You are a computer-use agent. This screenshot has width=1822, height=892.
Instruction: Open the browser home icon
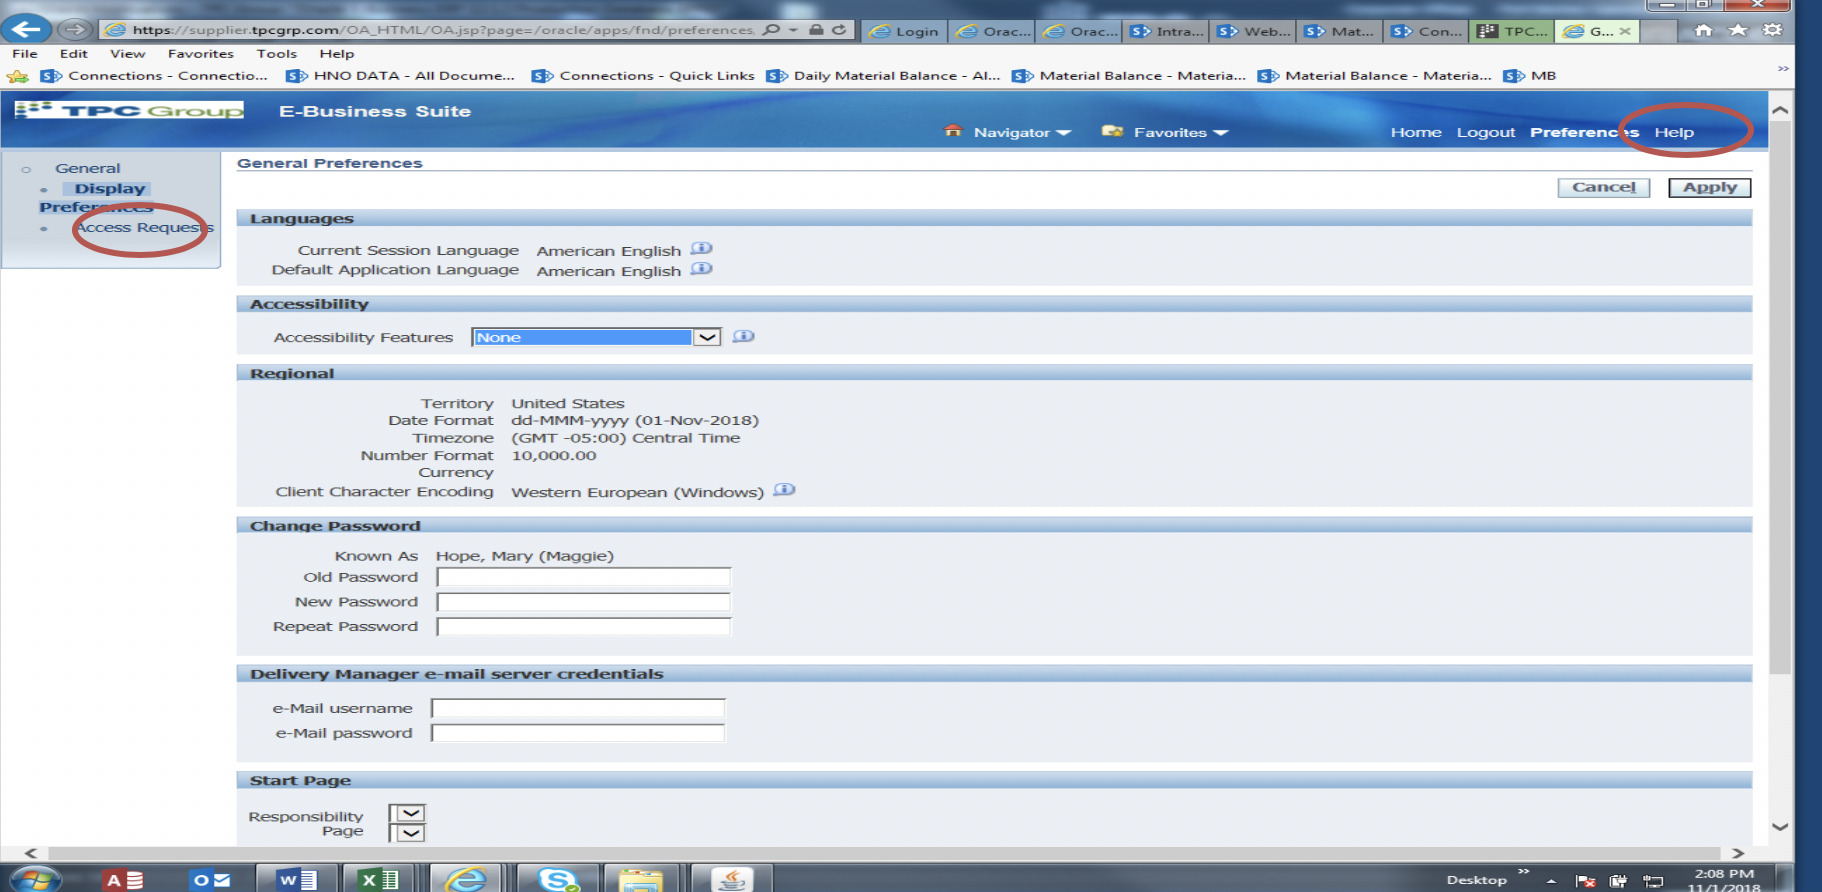click(1704, 29)
